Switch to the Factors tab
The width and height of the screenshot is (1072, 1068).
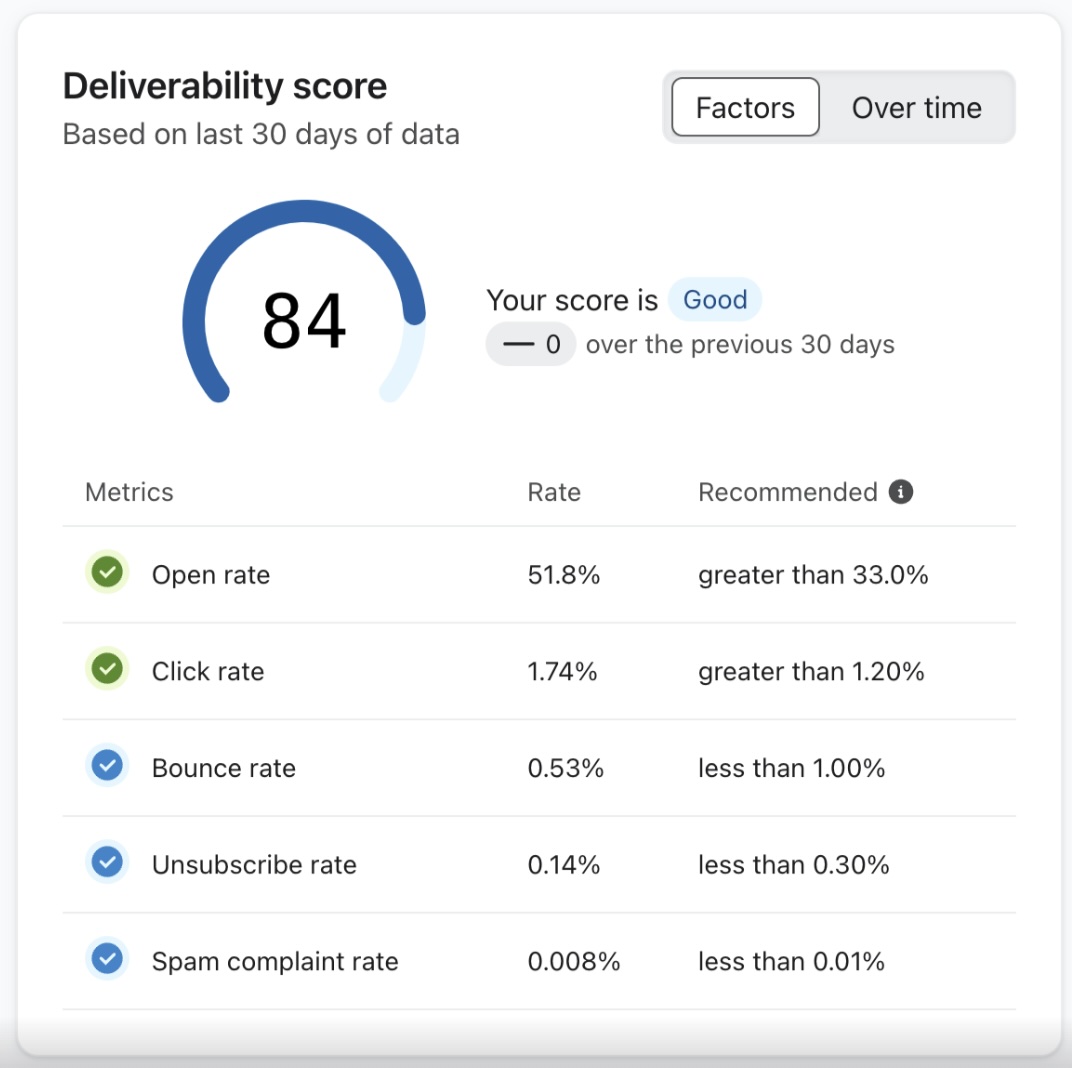pyautogui.click(x=744, y=107)
